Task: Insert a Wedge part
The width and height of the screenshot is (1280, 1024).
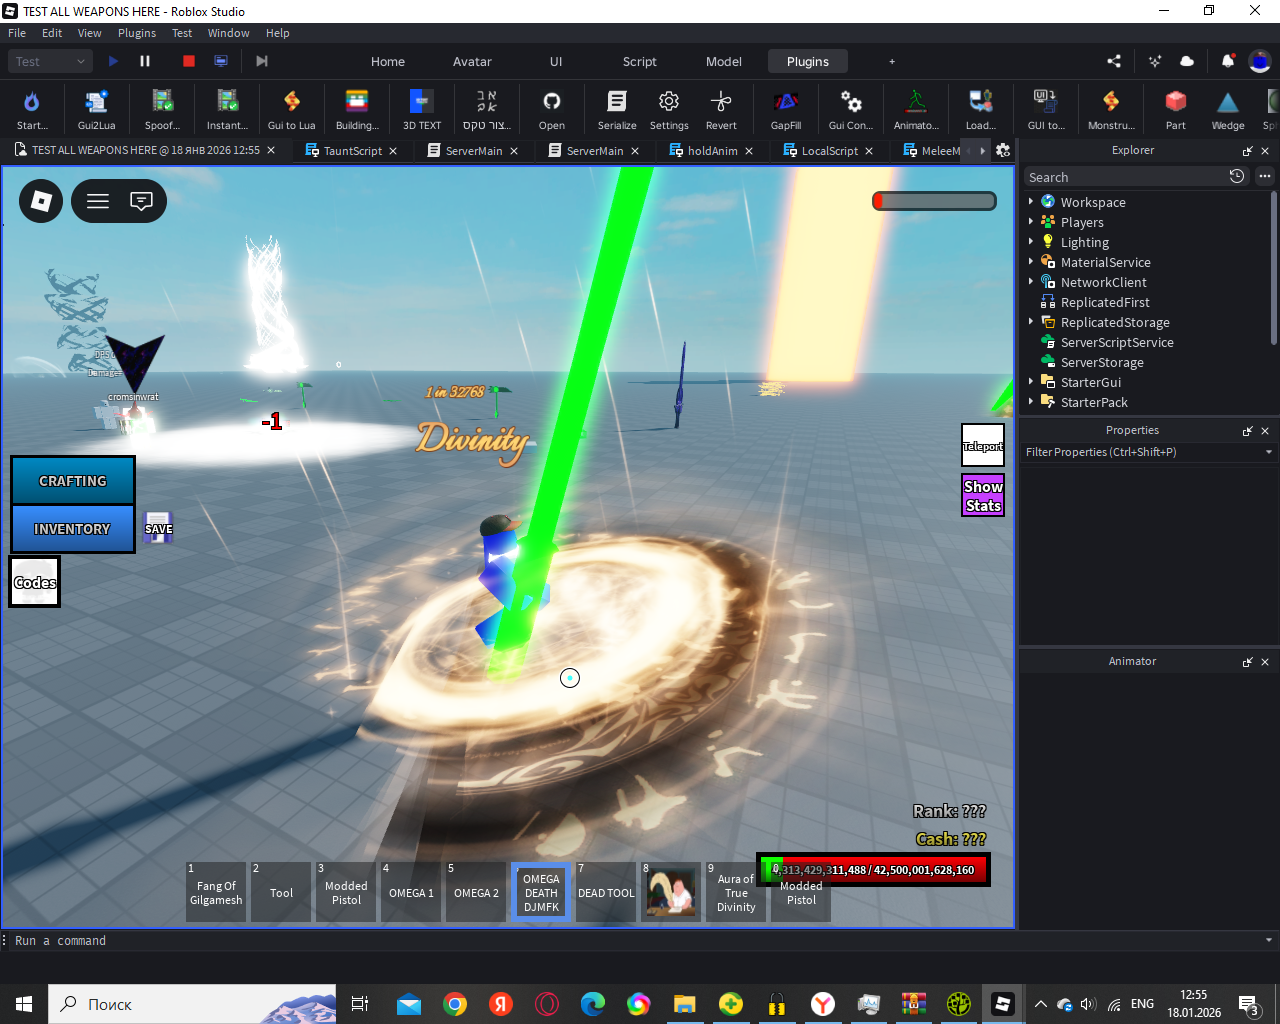Action: 1228,109
